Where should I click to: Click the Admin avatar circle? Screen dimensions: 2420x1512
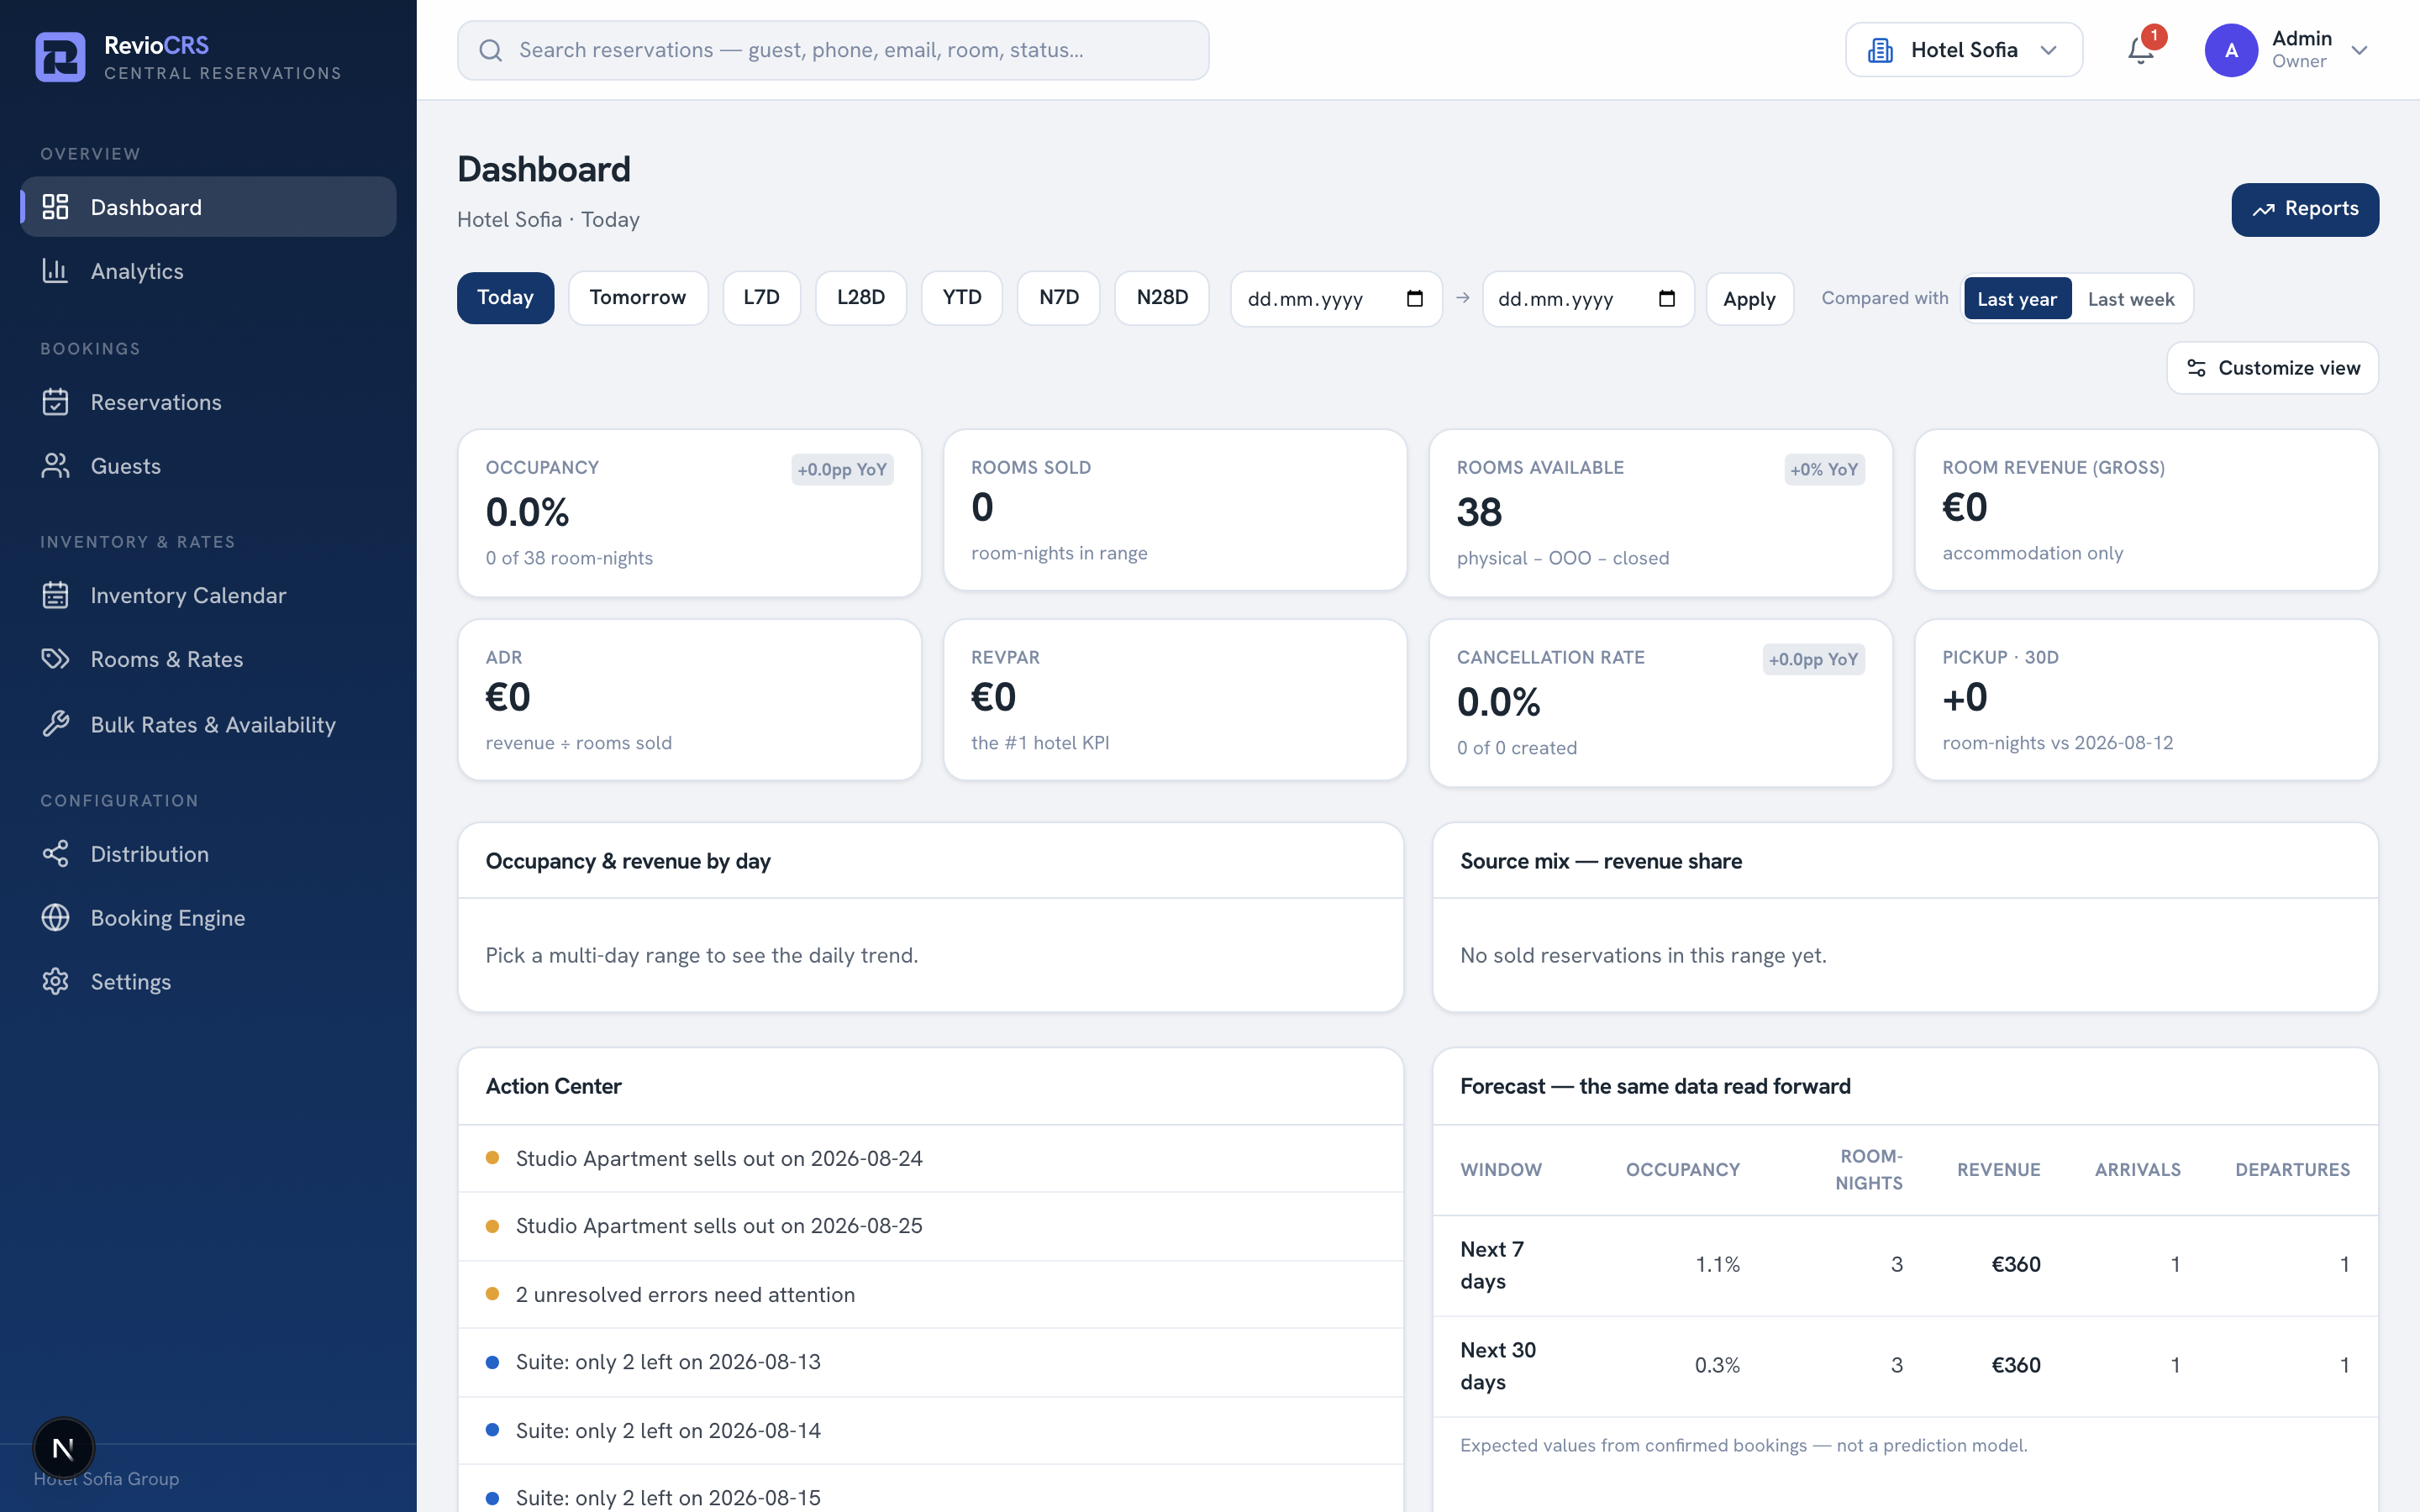(2231, 50)
